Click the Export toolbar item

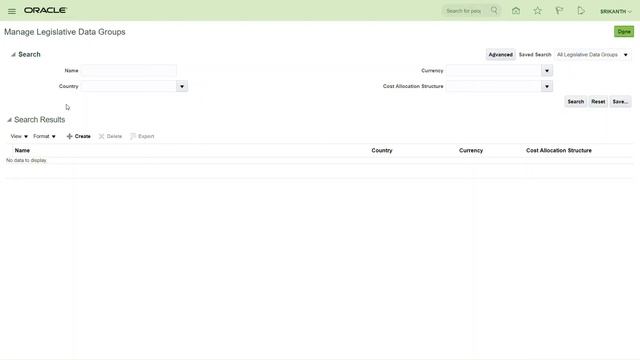coord(142,136)
